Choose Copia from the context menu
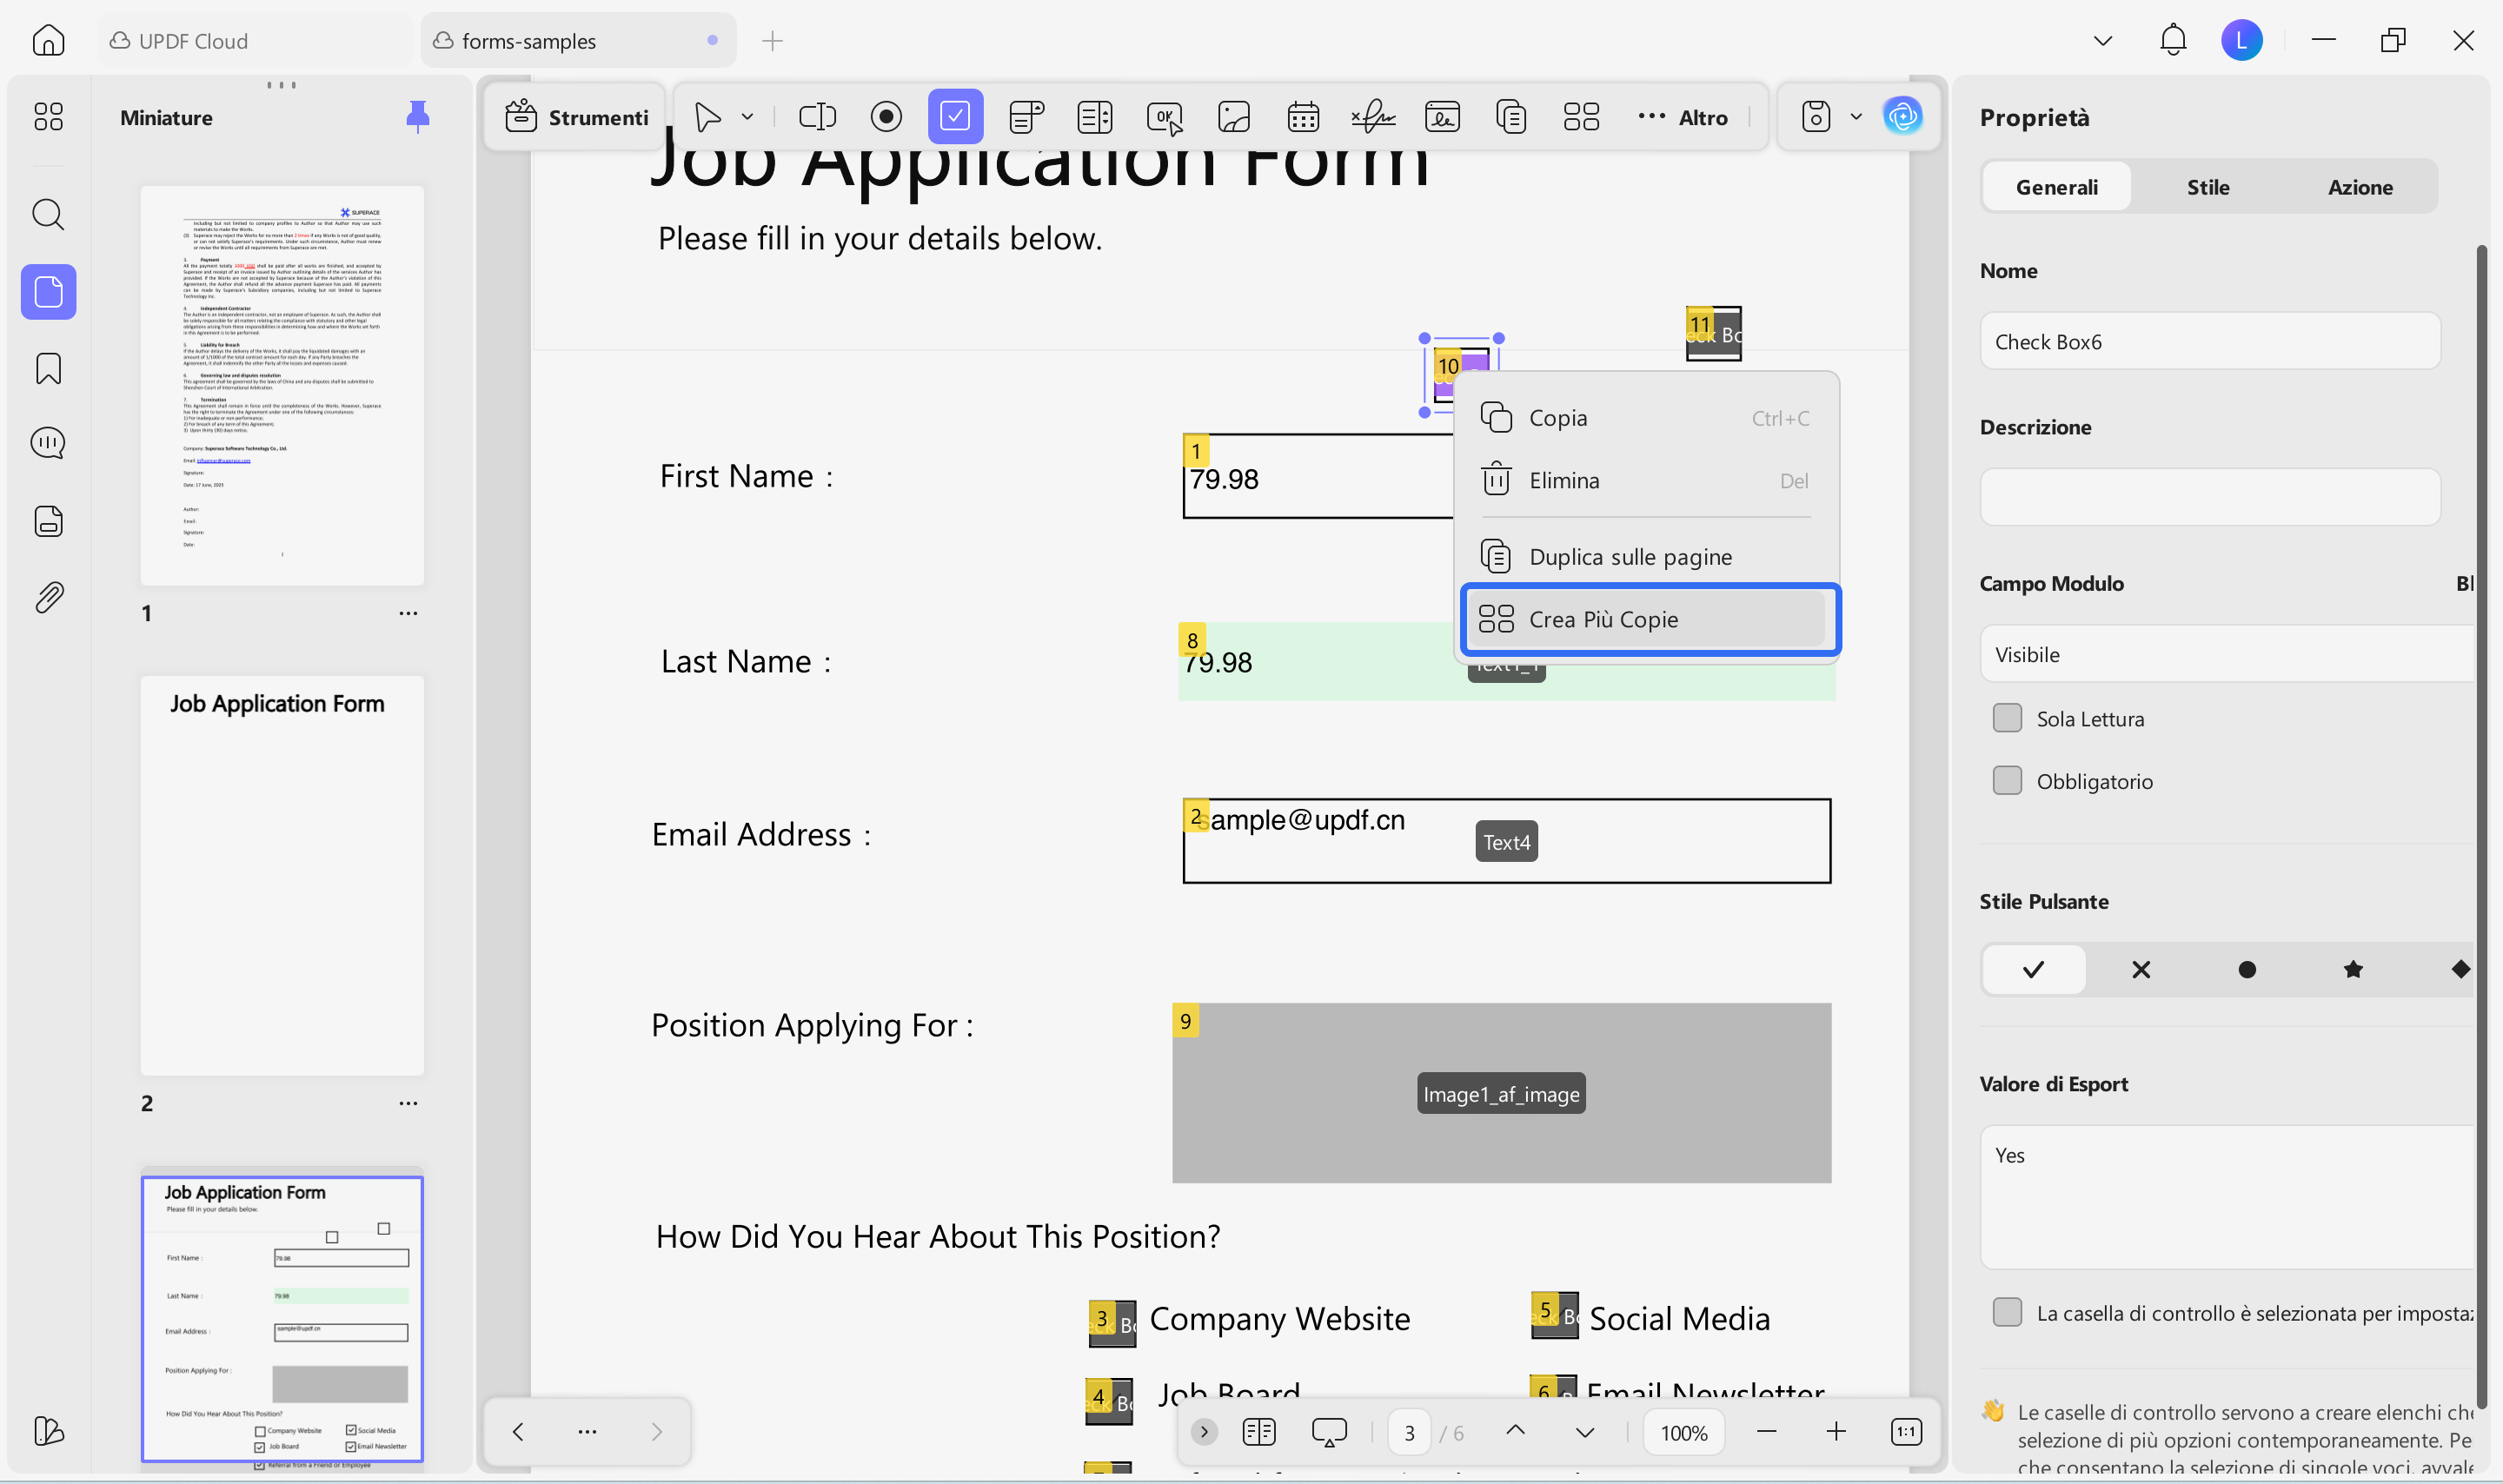Viewport: 2503px width, 1484px height. (1646, 418)
